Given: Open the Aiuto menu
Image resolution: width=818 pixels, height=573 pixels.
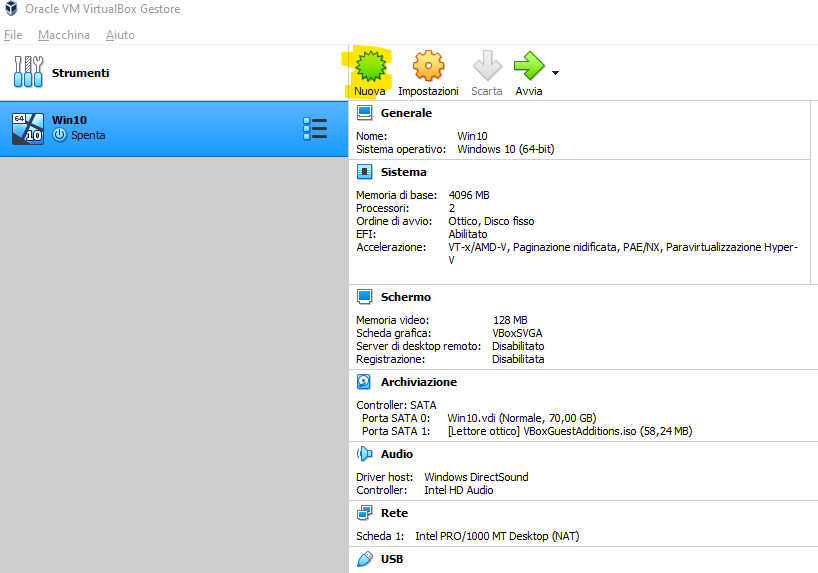Looking at the screenshot, I should tap(120, 35).
